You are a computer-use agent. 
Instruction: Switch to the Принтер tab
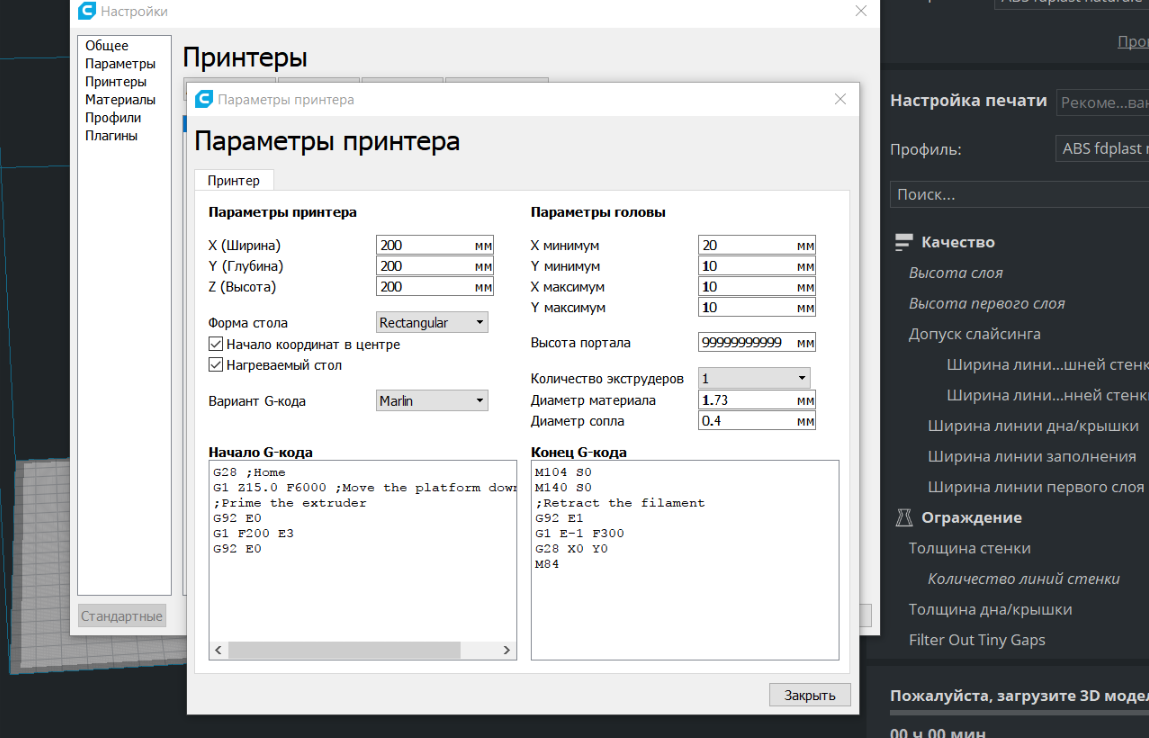tap(233, 180)
